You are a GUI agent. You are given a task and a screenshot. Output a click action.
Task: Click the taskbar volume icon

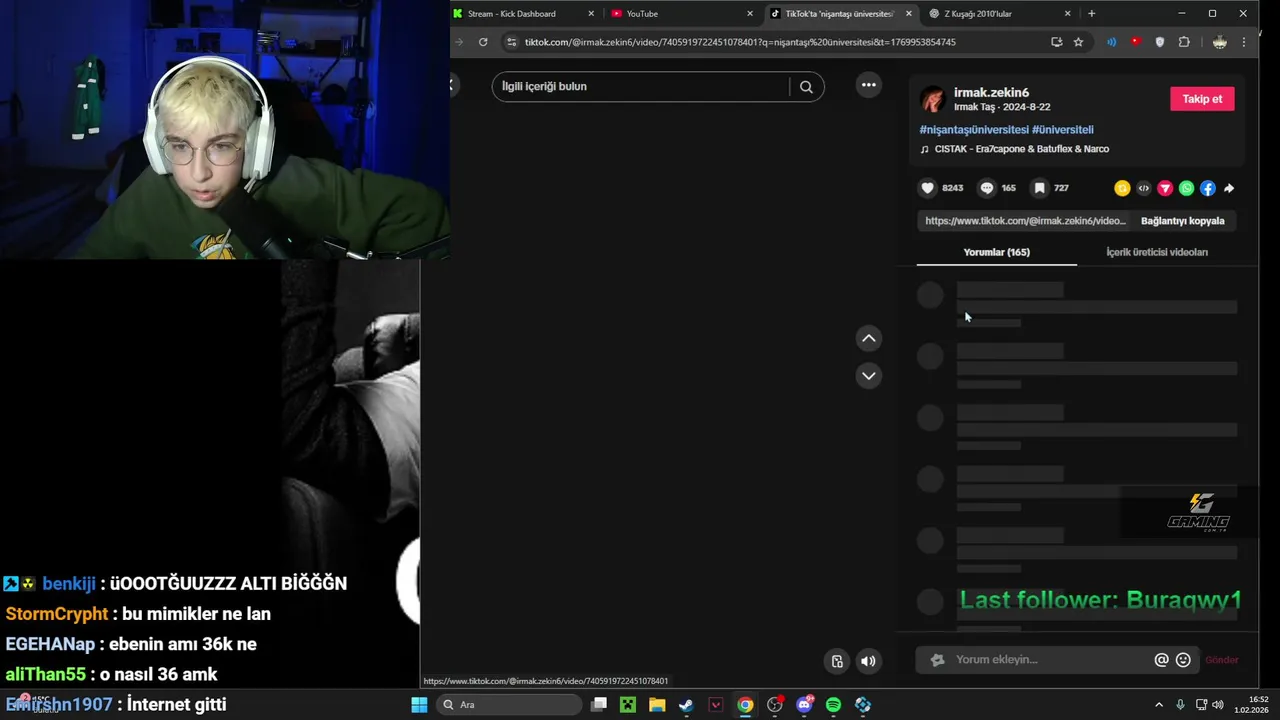click(x=1218, y=705)
